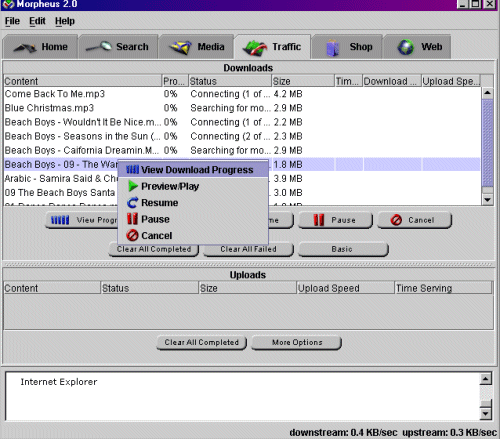The width and height of the screenshot is (500, 439).
Task: Click the bottom message pane scroll-up arrow
Action: click(x=485, y=379)
